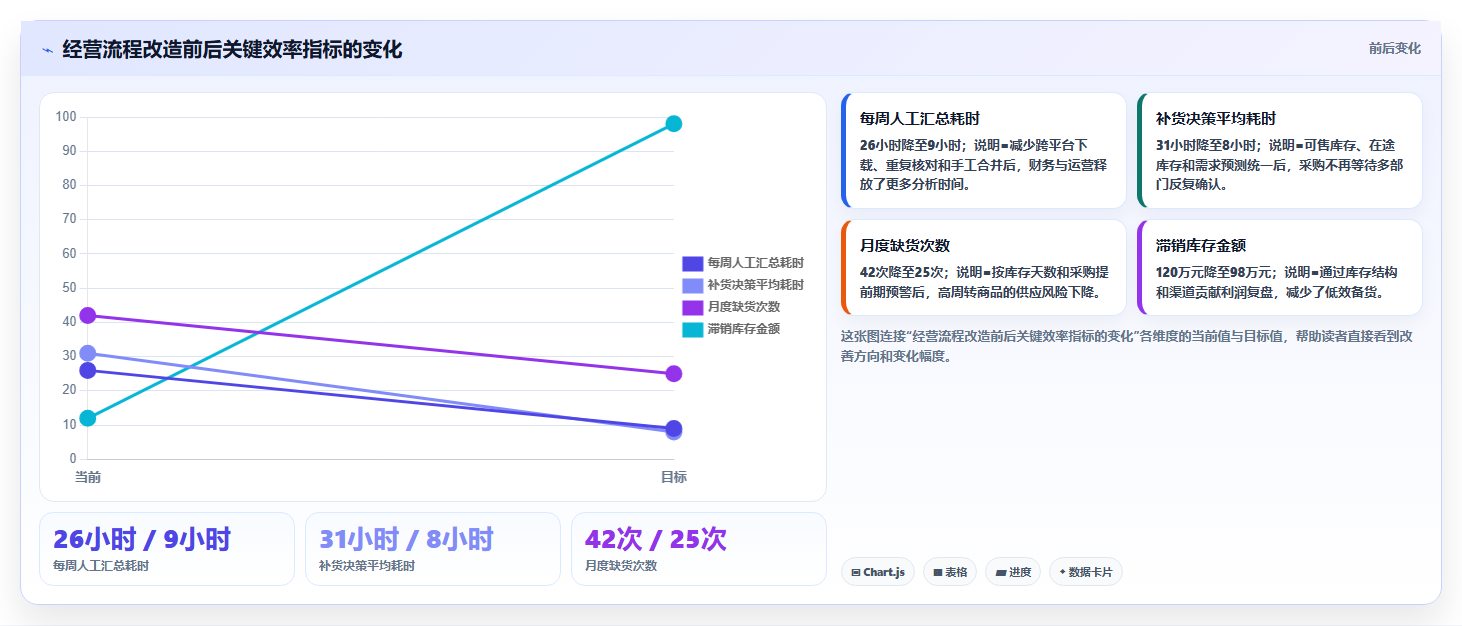The height and width of the screenshot is (626, 1462).
Task: Click the 每周人工汇总耗时 legend label
Action: click(755, 263)
